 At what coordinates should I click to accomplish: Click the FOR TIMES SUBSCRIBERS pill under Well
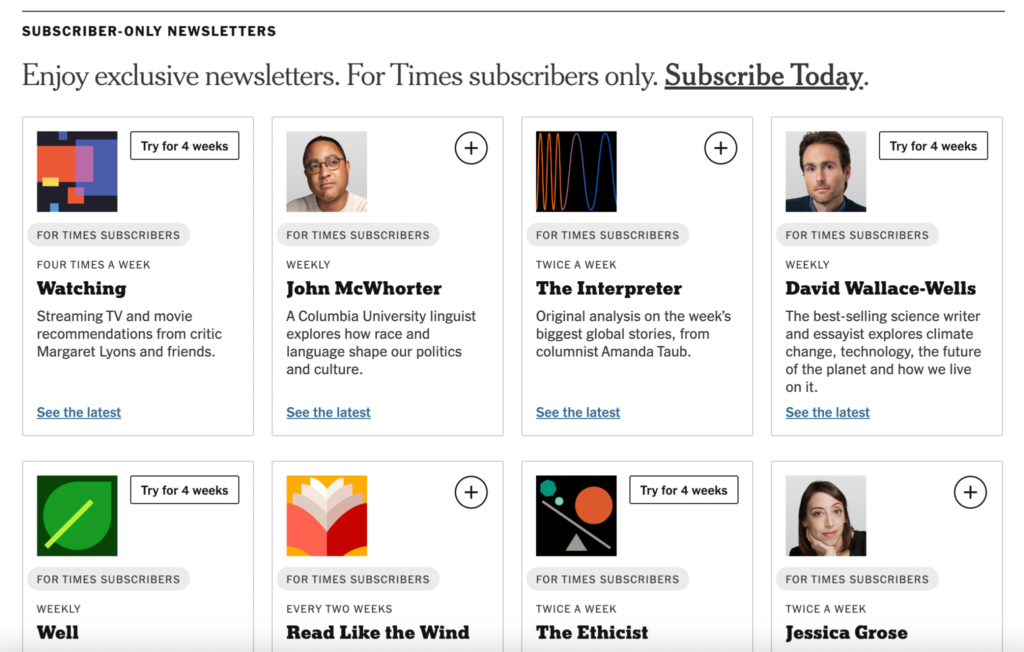pos(108,579)
